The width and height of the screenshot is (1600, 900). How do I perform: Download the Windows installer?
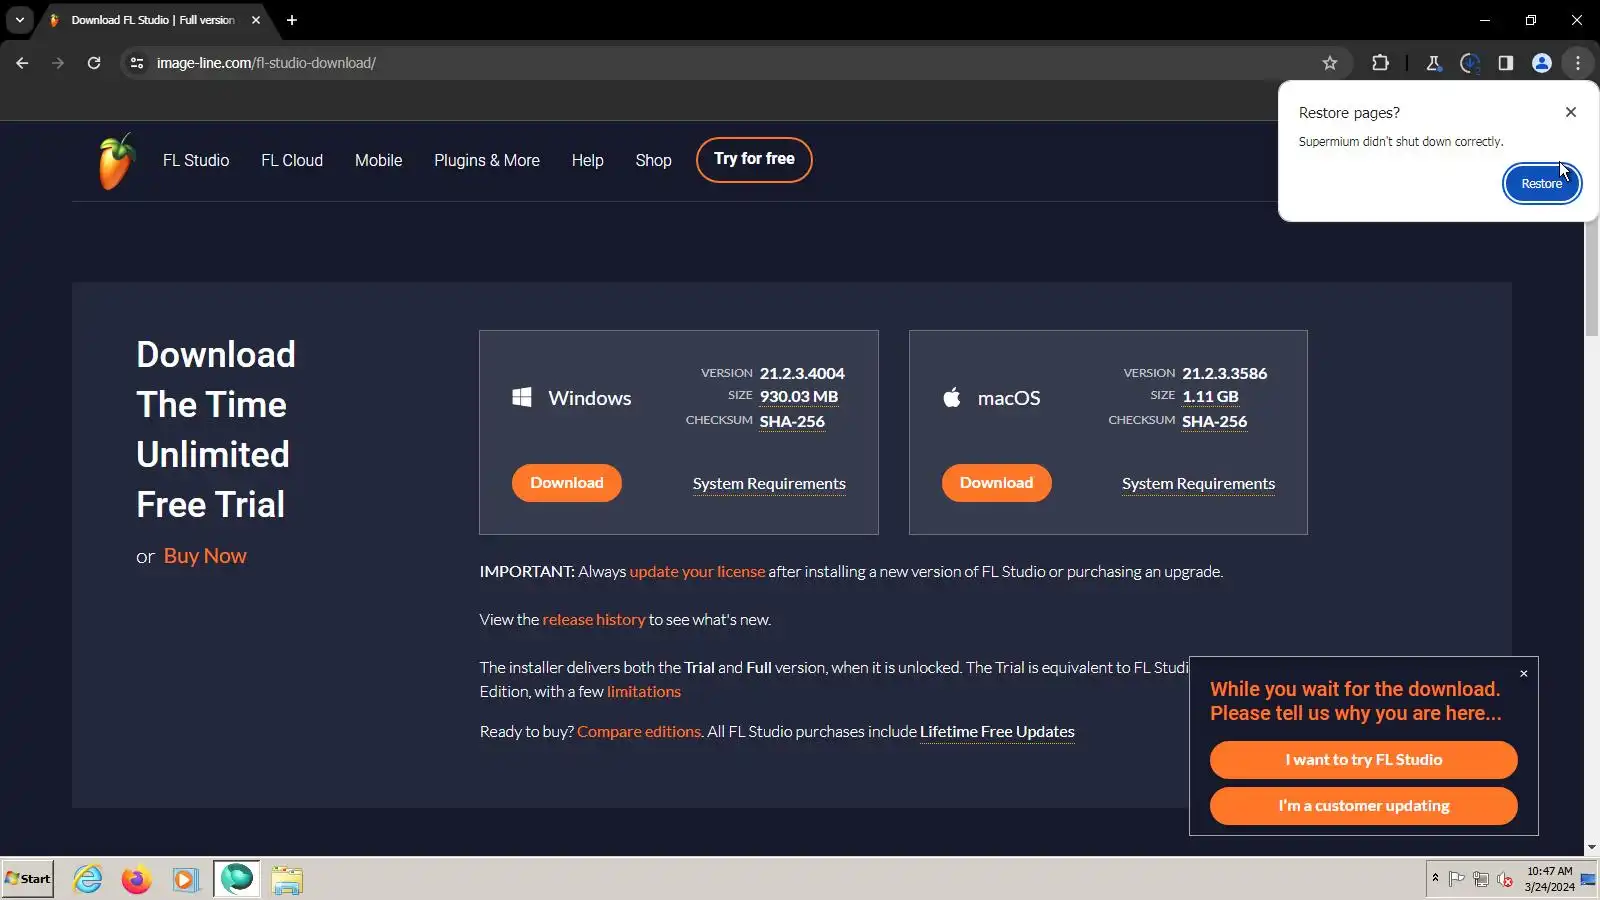click(567, 483)
